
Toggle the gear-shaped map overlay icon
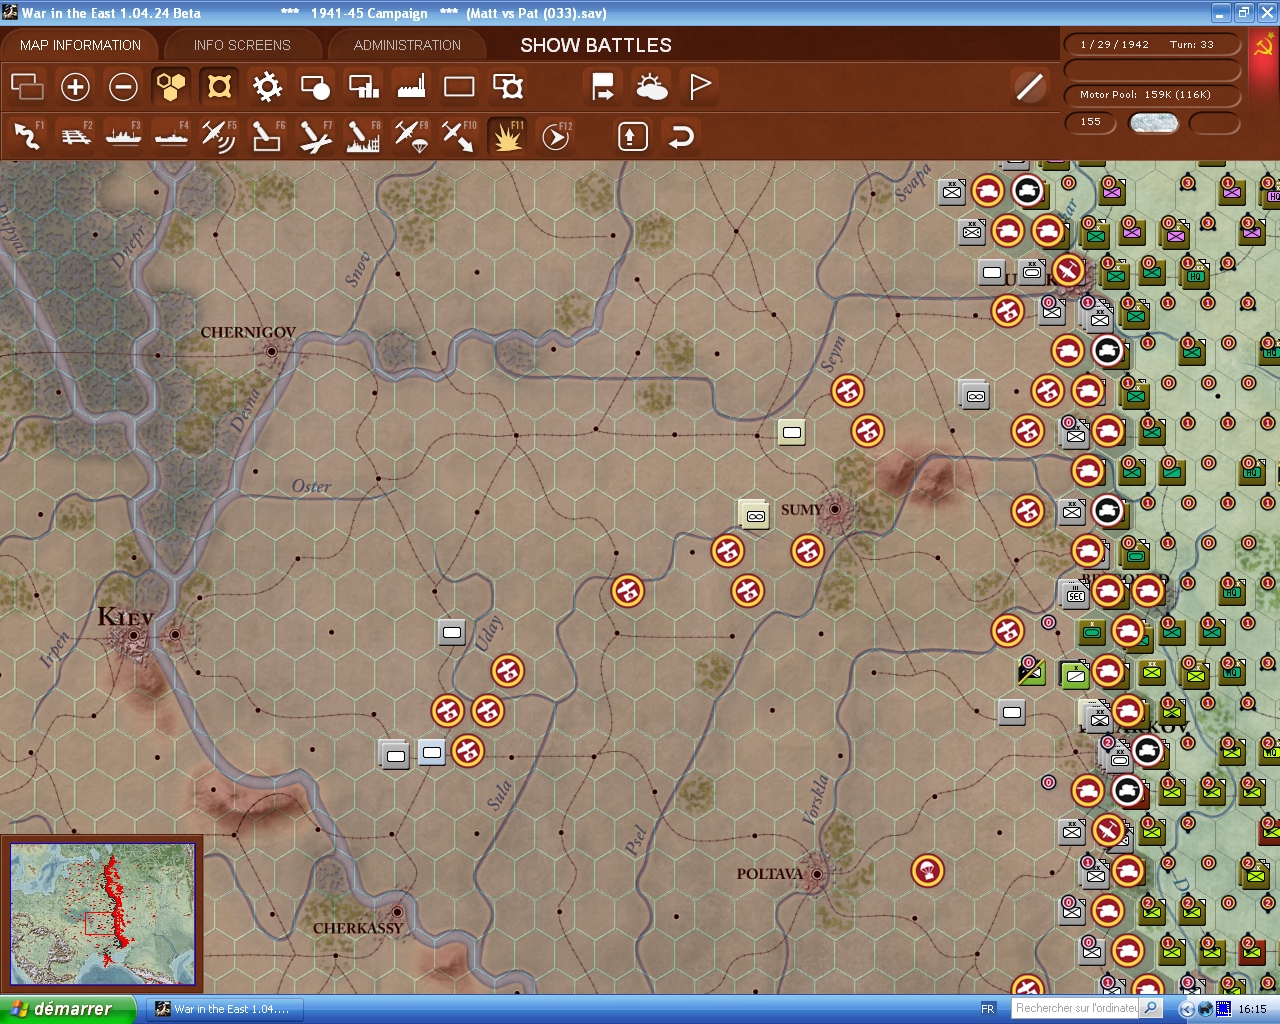click(x=267, y=87)
